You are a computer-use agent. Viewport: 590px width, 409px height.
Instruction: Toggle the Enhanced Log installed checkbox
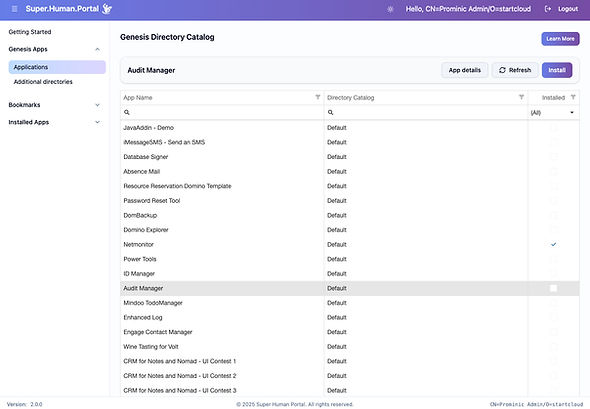[x=554, y=317]
